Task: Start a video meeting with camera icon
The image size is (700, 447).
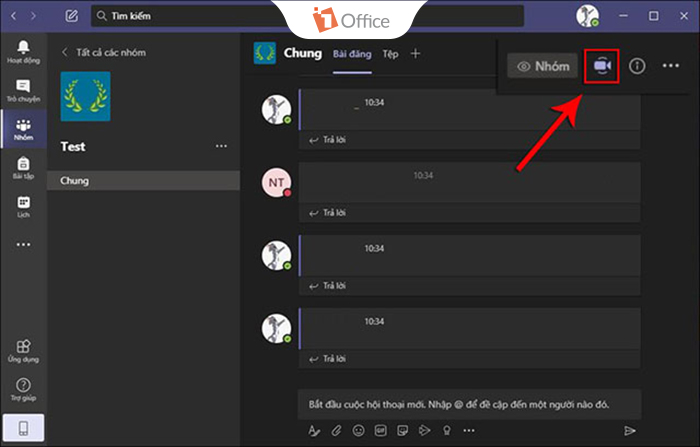Action: (x=602, y=66)
